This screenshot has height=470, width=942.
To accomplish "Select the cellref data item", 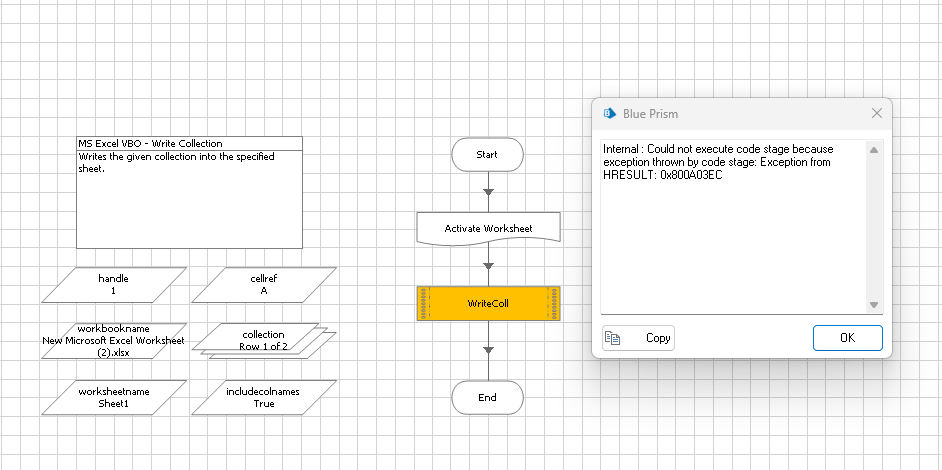I will pyautogui.click(x=264, y=284).
